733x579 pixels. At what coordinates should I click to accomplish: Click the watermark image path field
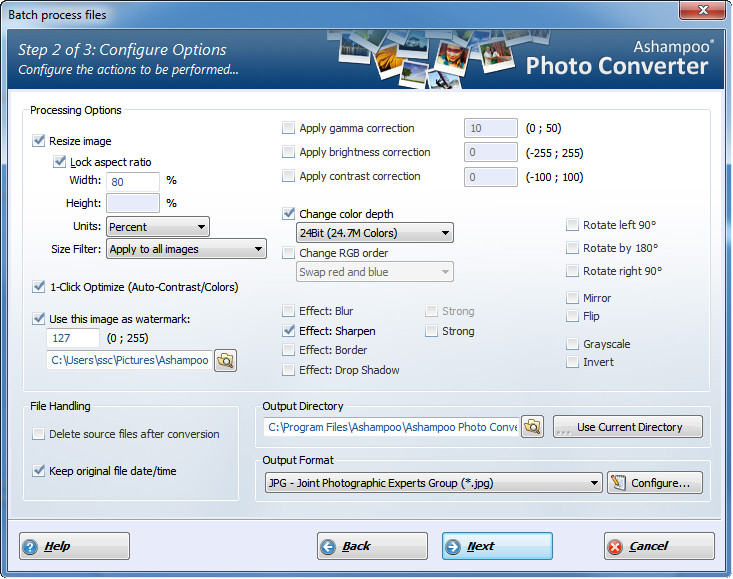(x=129, y=360)
